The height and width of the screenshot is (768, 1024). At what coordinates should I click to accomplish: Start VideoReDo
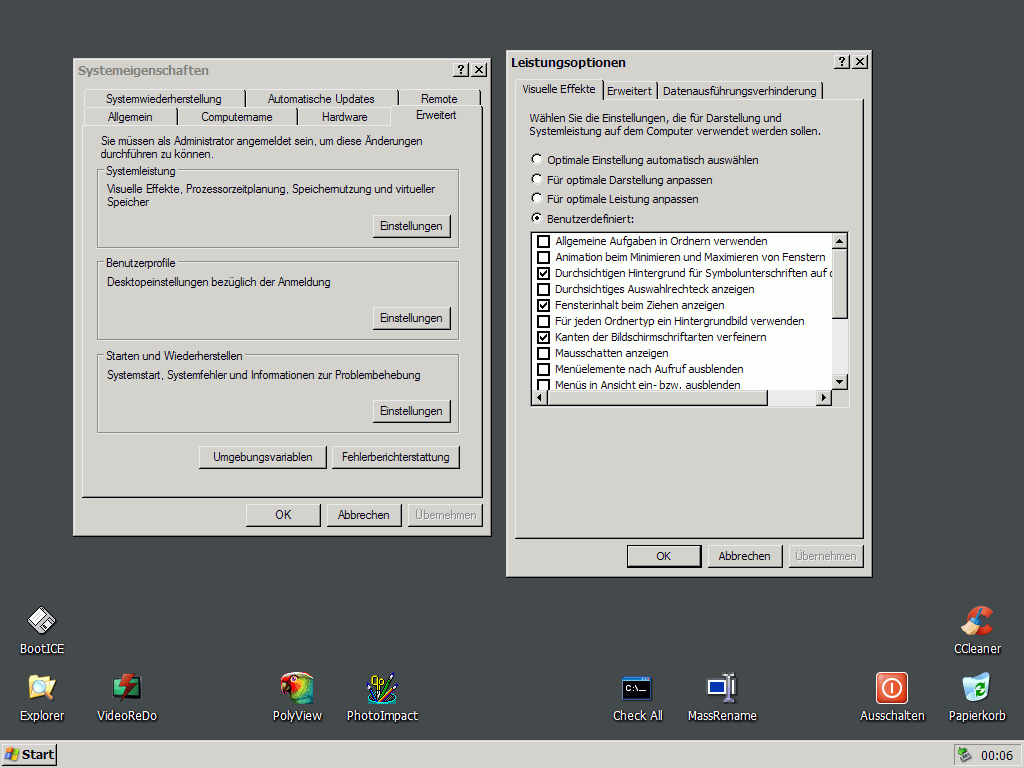point(126,688)
